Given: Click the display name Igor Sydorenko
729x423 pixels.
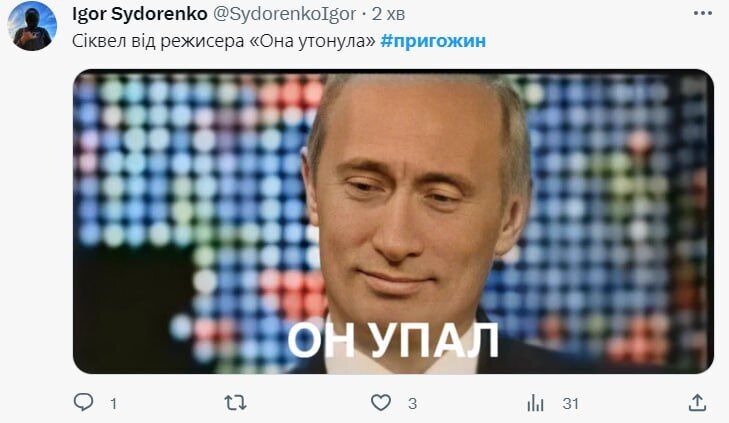Looking at the screenshot, I should [139, 14].
